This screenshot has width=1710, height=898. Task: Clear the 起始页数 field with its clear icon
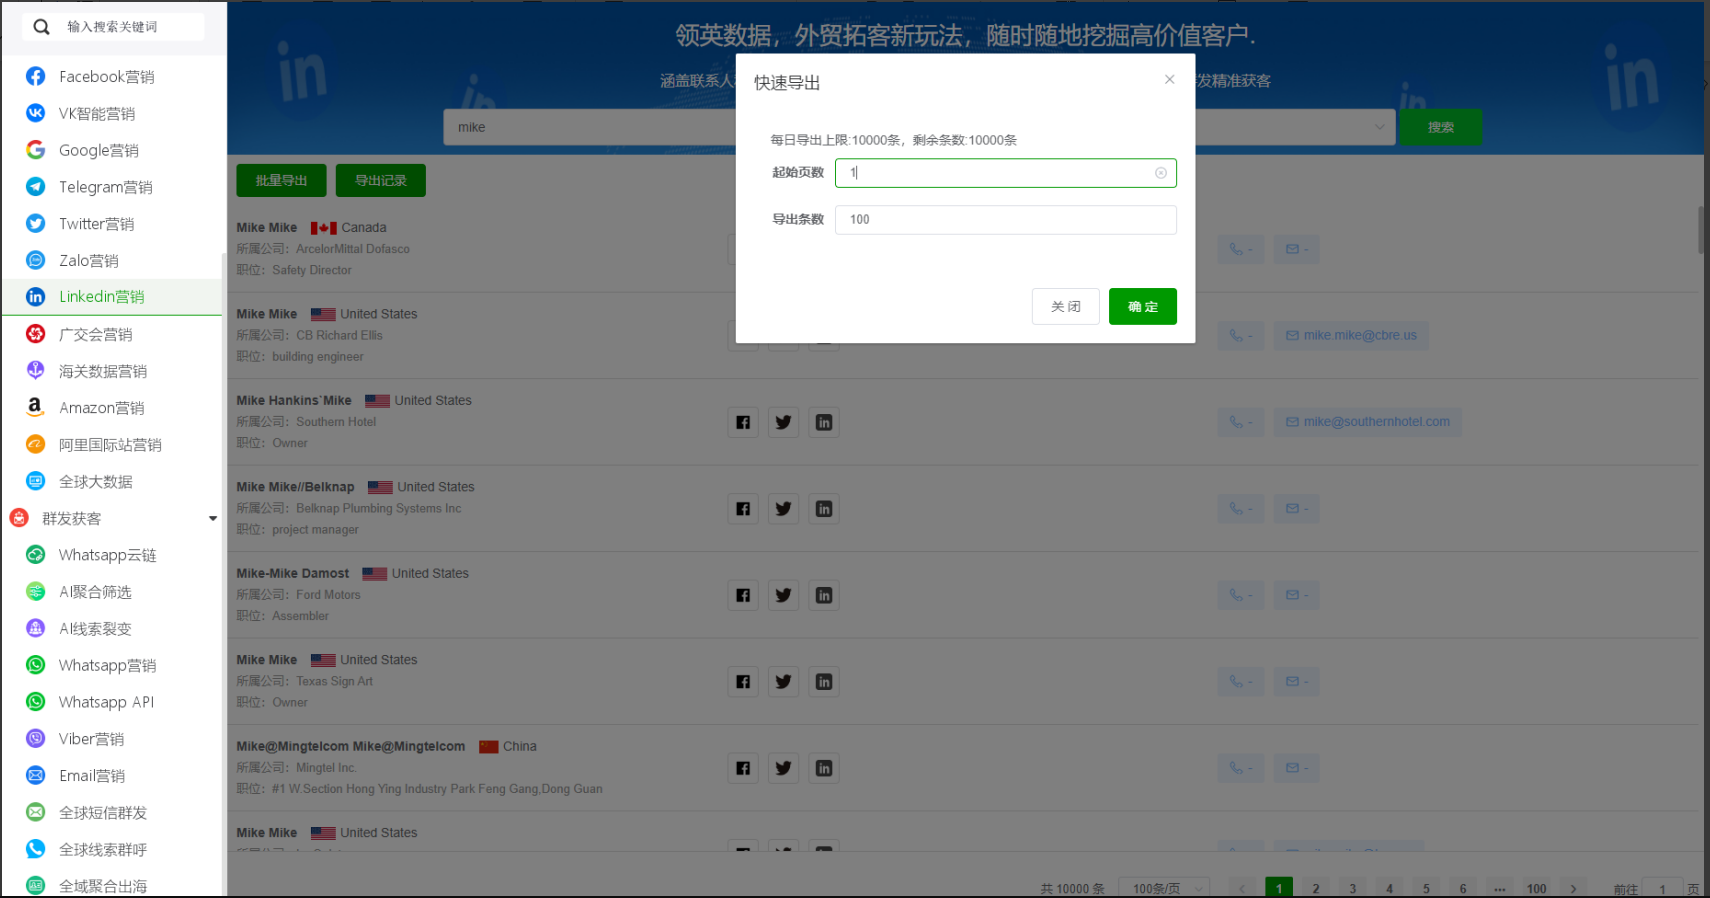click(1161, 173)
